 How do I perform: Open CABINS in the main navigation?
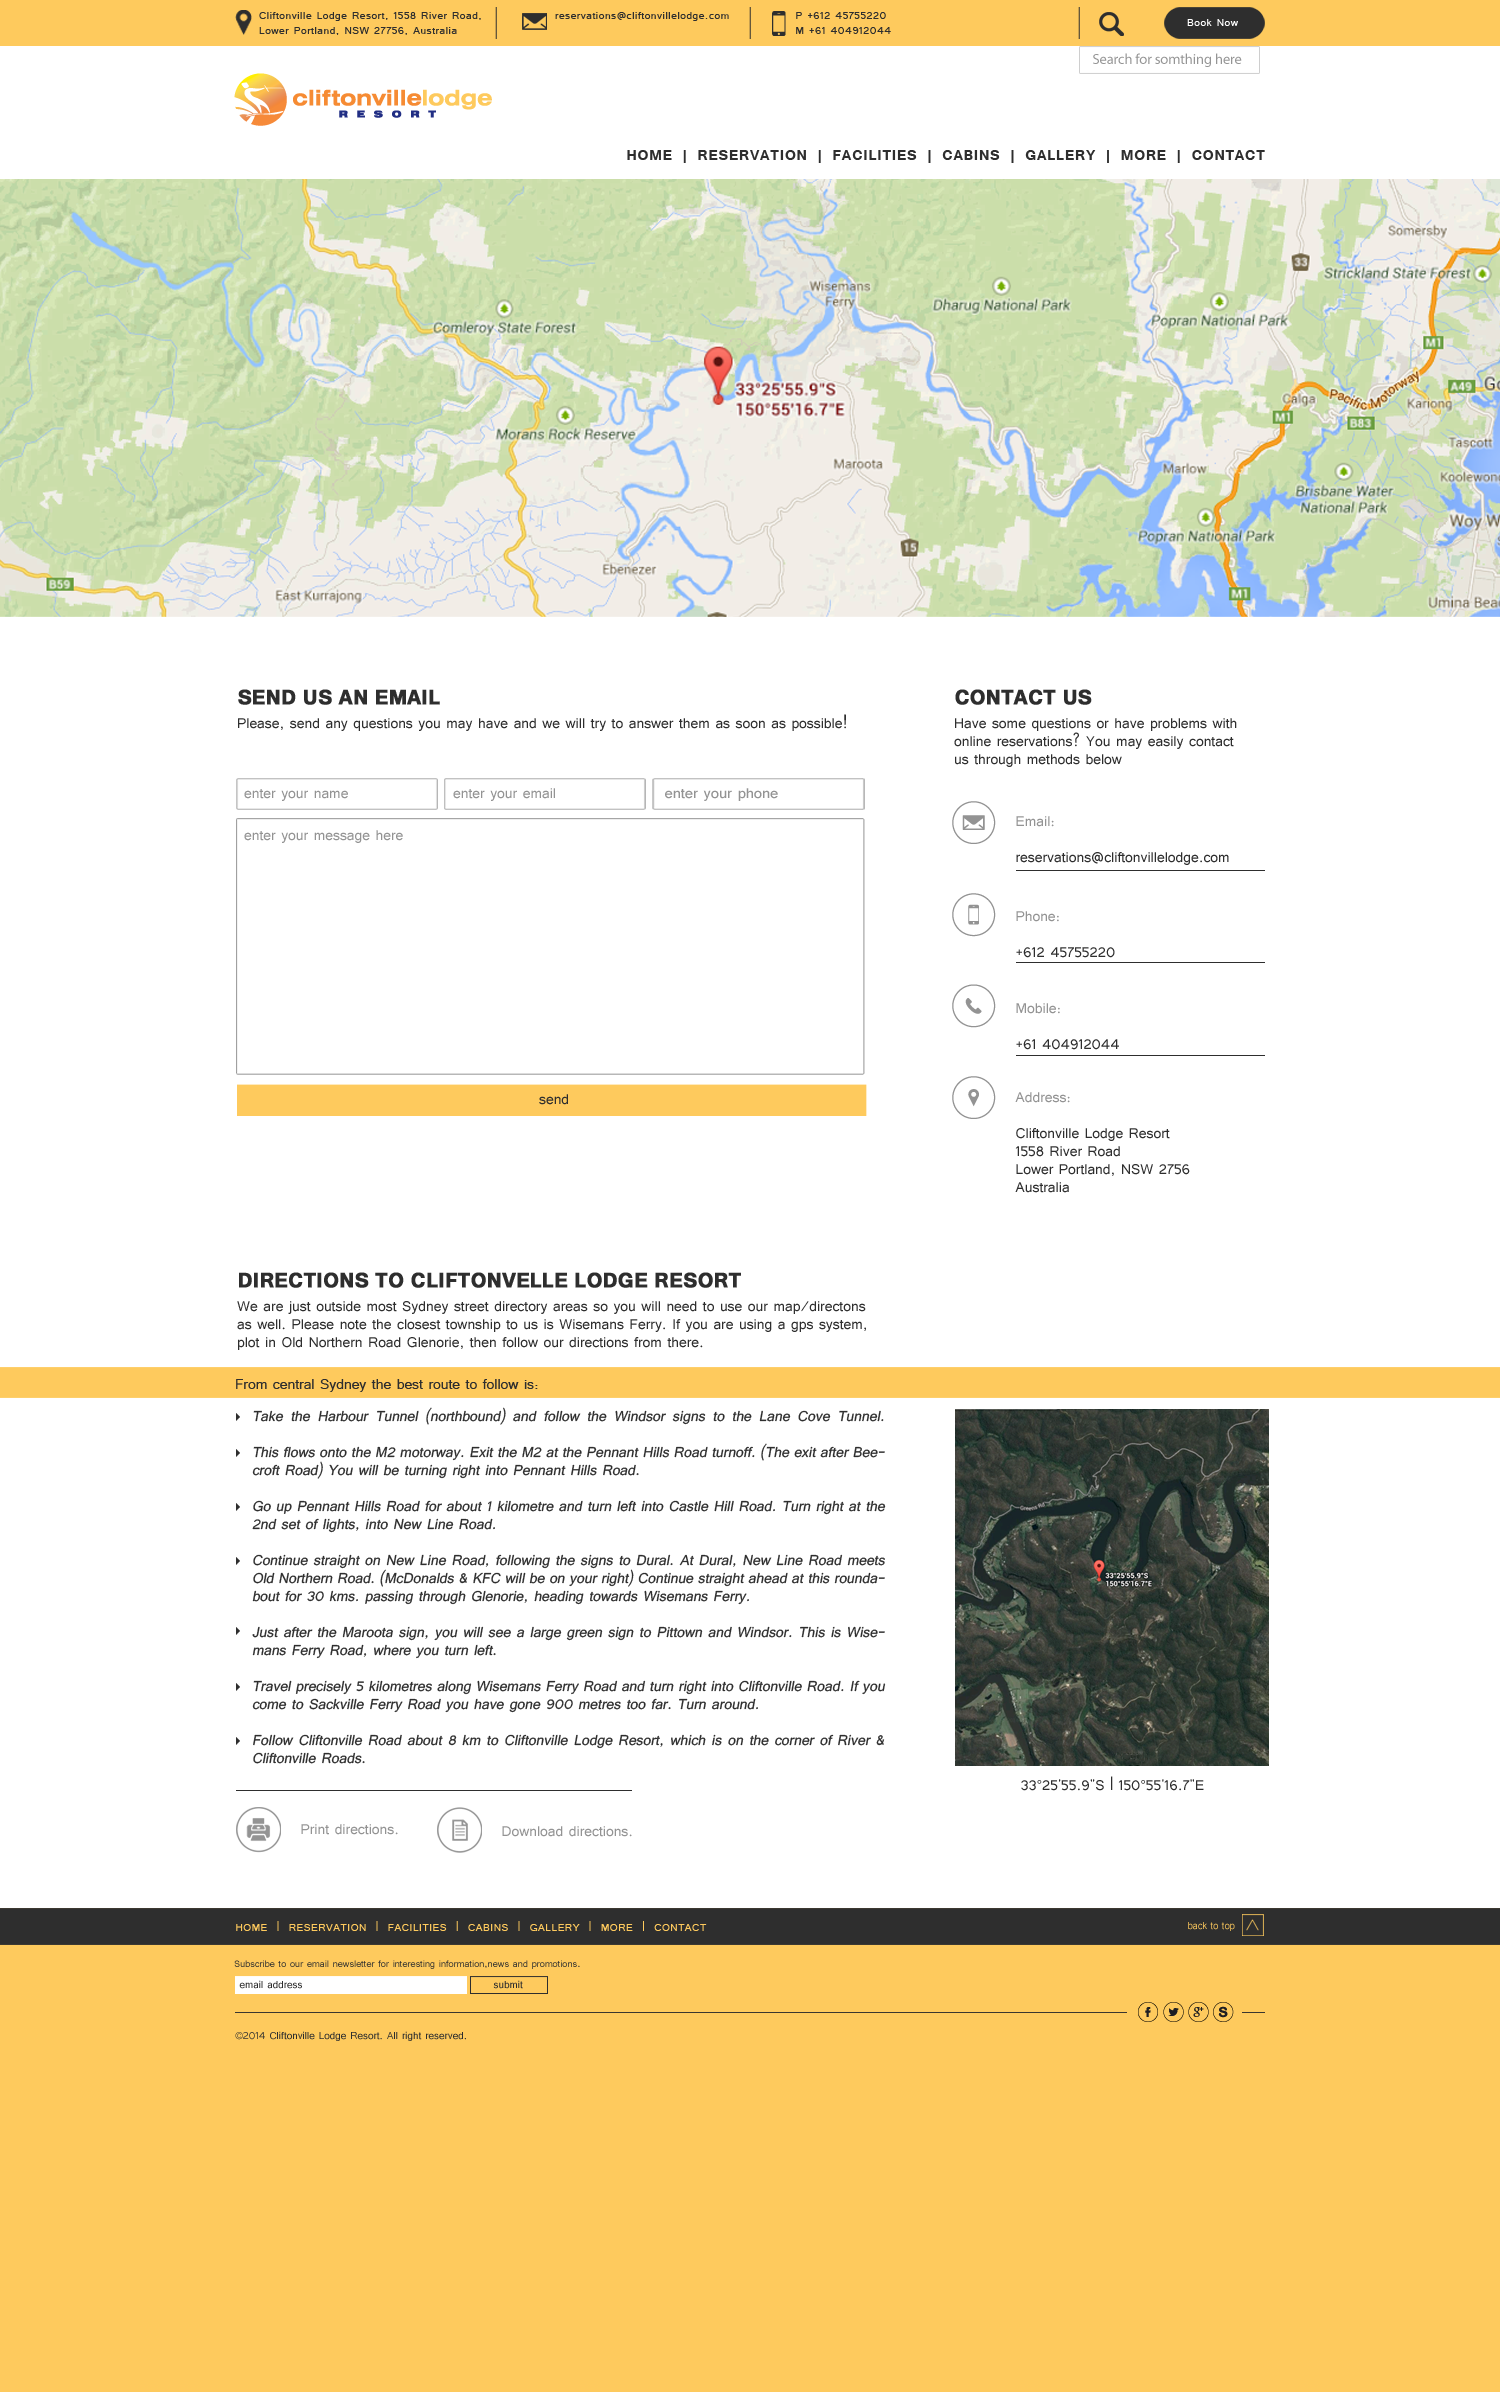point(970,155)
